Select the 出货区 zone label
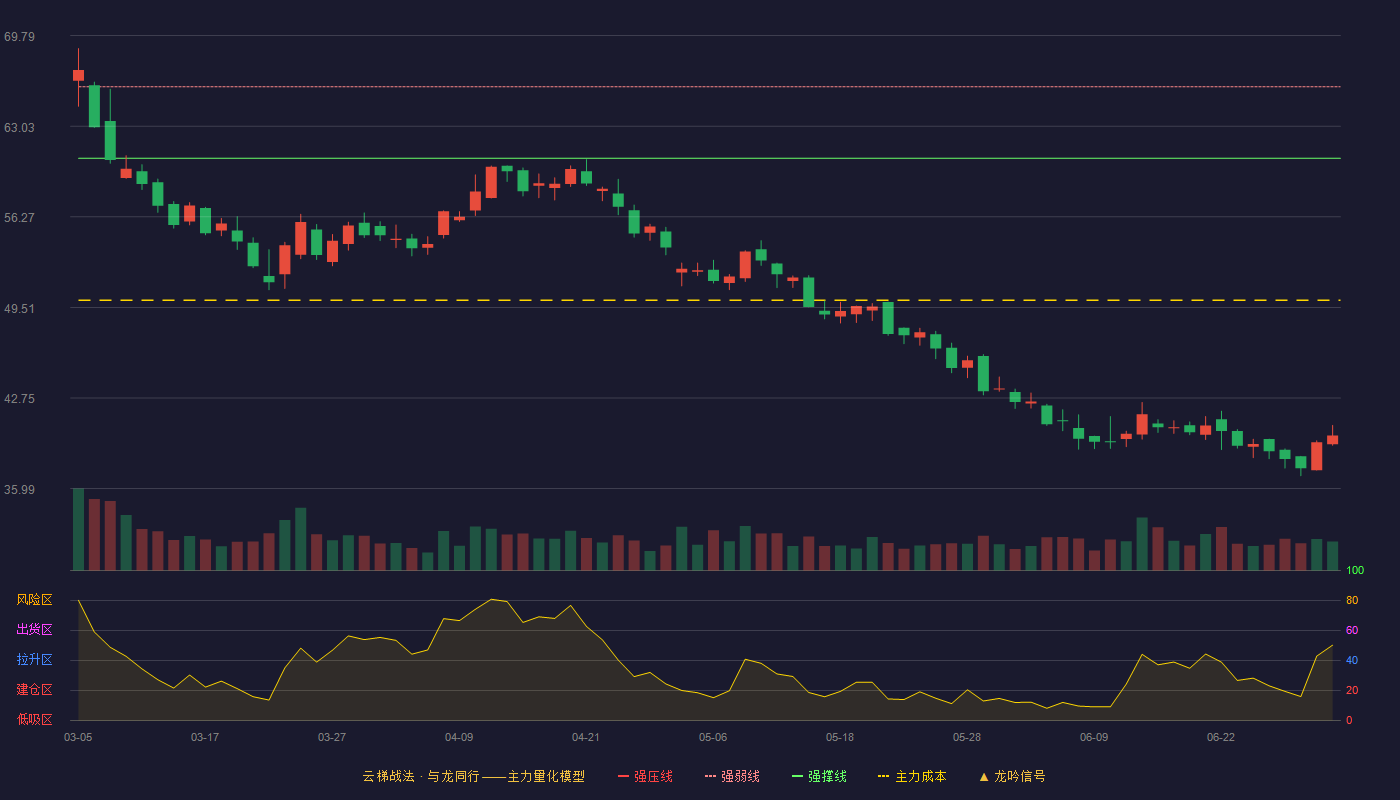The width and height of the screenshot is (1400, 800). (x=34, y=630)
